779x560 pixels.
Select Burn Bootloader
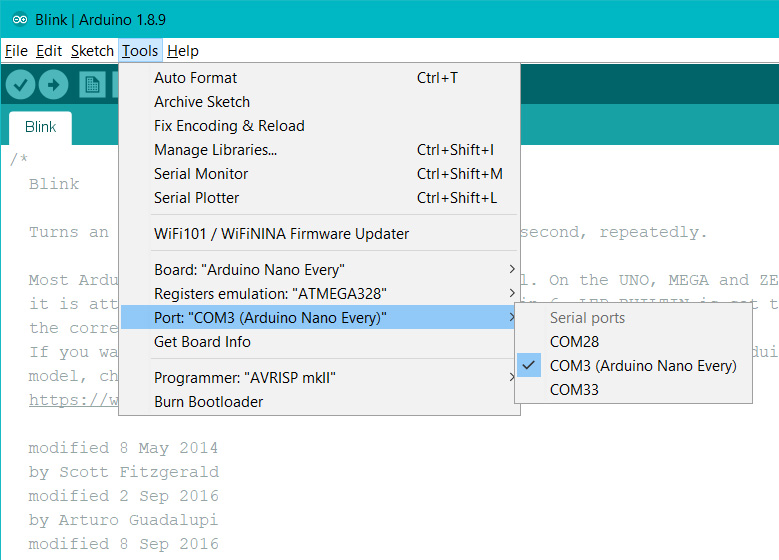(x=319, y=401)
